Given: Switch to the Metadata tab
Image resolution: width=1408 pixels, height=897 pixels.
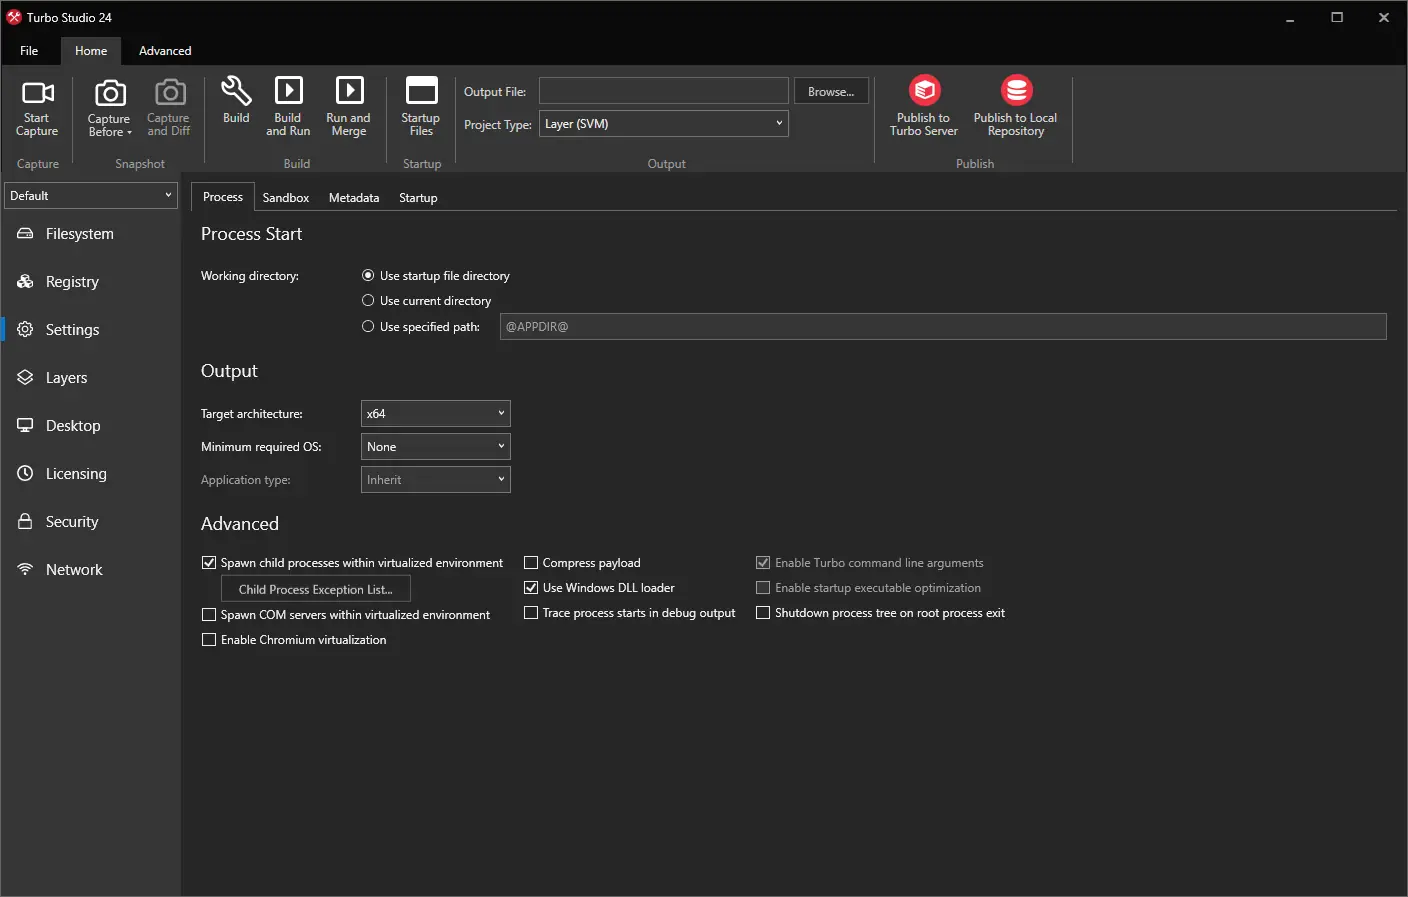Looking at the screenshot, I should [354, 198].
